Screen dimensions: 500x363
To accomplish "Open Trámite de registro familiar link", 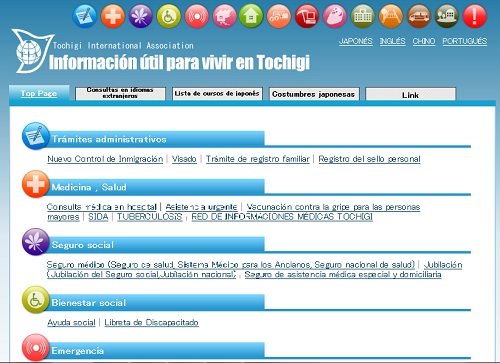I will 258,159.
